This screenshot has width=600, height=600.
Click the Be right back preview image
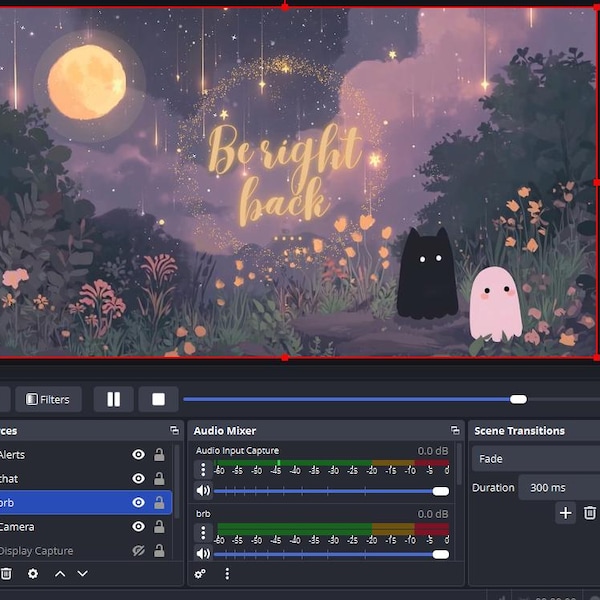click(298, 182)
